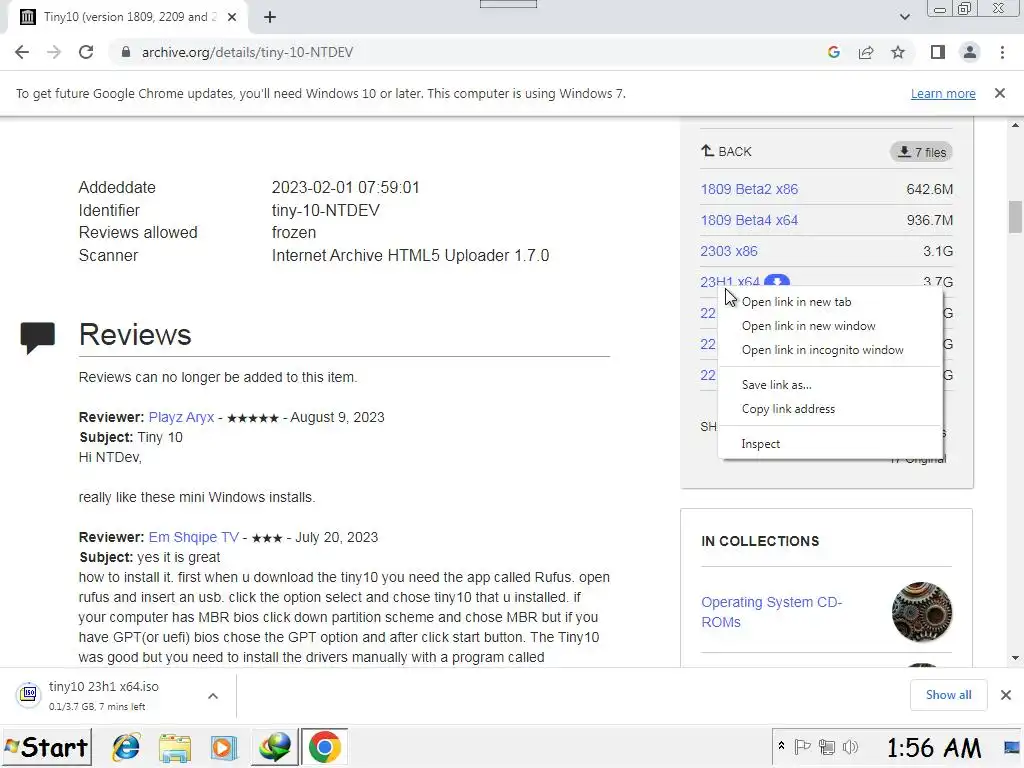Click the gears collection thumbnail

[x=921, y=612]
